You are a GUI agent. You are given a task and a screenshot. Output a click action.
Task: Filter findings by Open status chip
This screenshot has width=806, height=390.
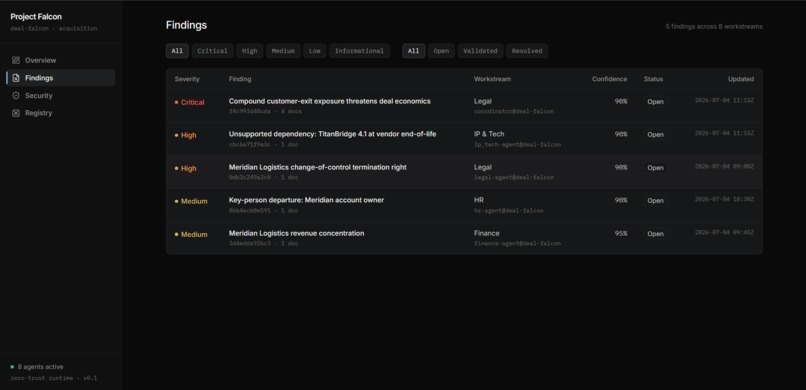tap(441, 51)
